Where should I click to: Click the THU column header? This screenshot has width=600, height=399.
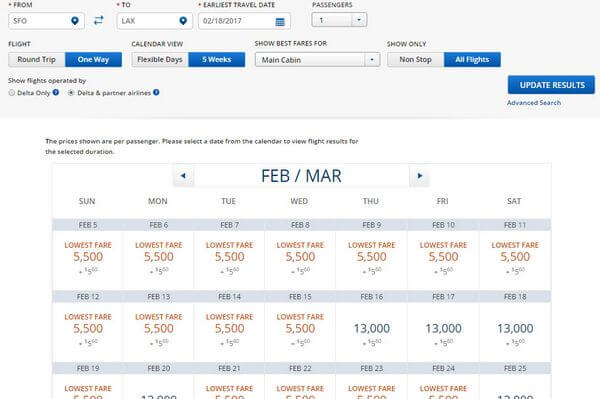pos(371,201)
